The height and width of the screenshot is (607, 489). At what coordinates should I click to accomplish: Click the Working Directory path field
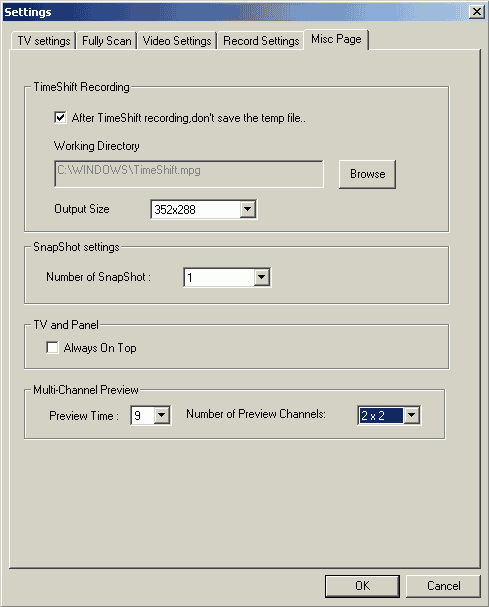(x=189, y=174)
